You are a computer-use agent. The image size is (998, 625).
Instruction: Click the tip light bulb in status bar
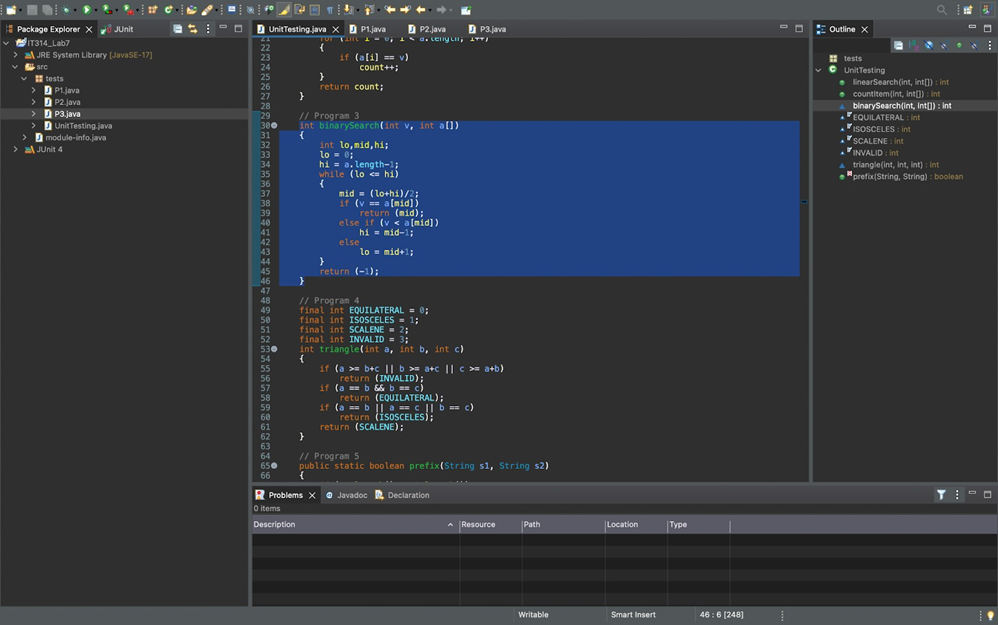point(990,615)
